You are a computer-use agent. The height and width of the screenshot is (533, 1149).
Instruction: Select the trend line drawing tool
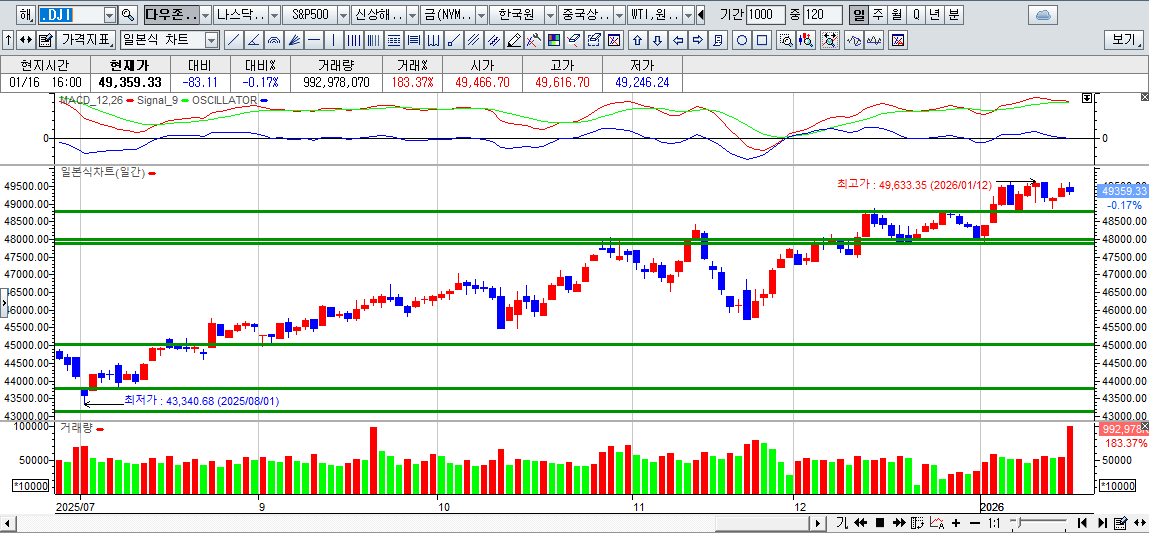(233, 41)
